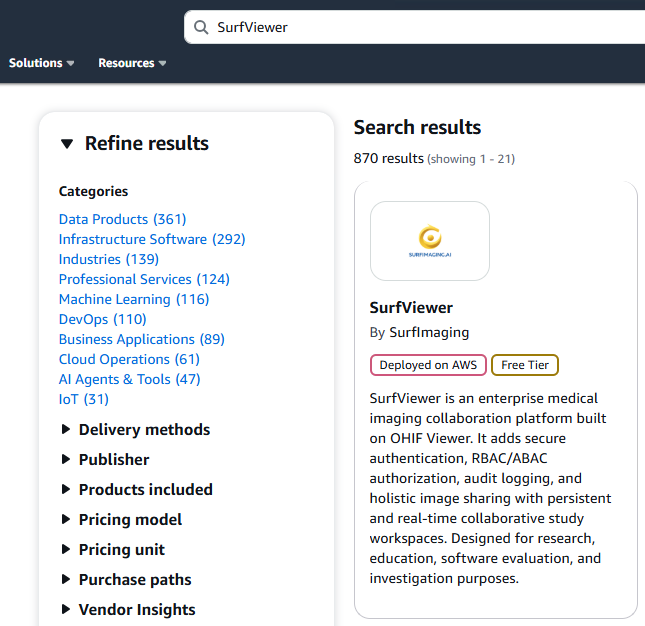The width and height of the screenshot is (645, 626).
Task: Filter by AI Agents & Tools (47)
Action: click(x=130, y=379)
